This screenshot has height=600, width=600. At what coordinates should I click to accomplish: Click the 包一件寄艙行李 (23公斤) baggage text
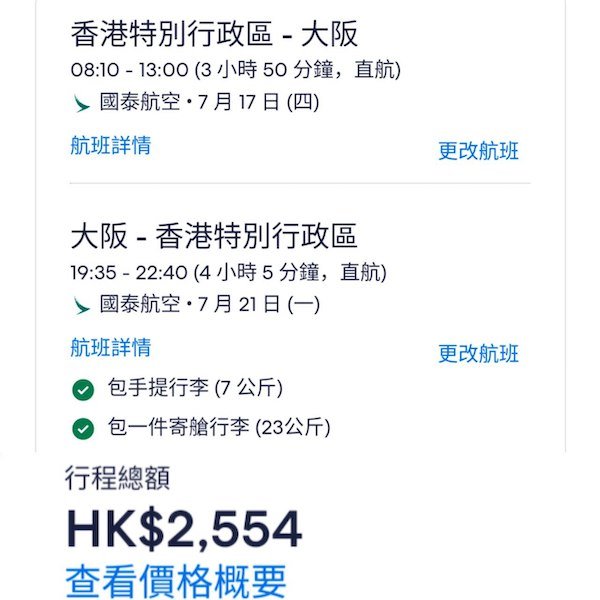(x=219, y=429)
